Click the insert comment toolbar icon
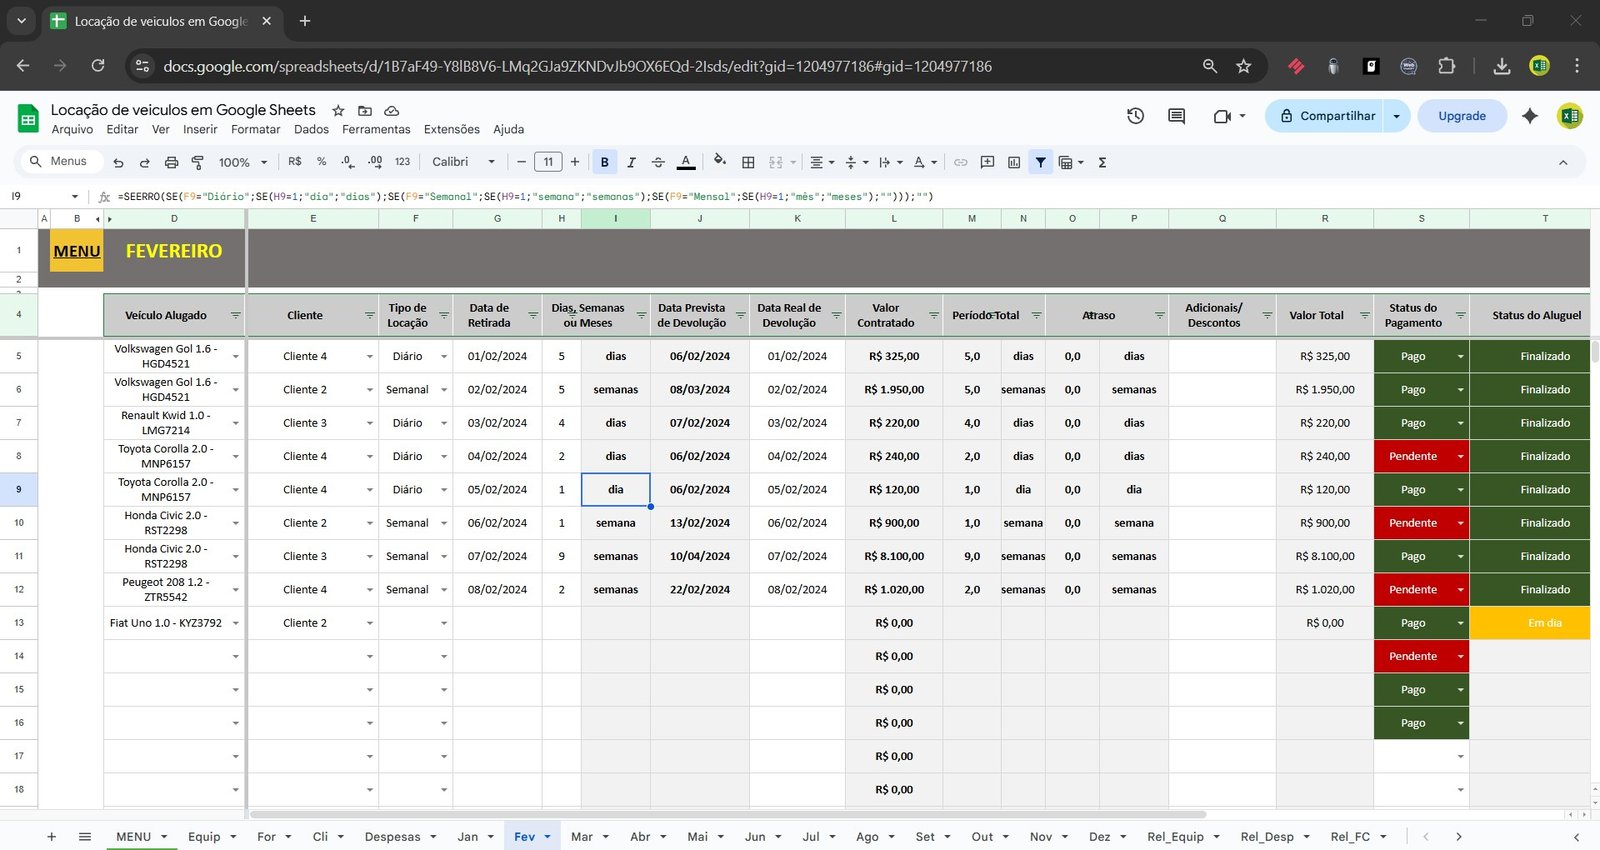The image size is (1600, 850). click(987, 162)
